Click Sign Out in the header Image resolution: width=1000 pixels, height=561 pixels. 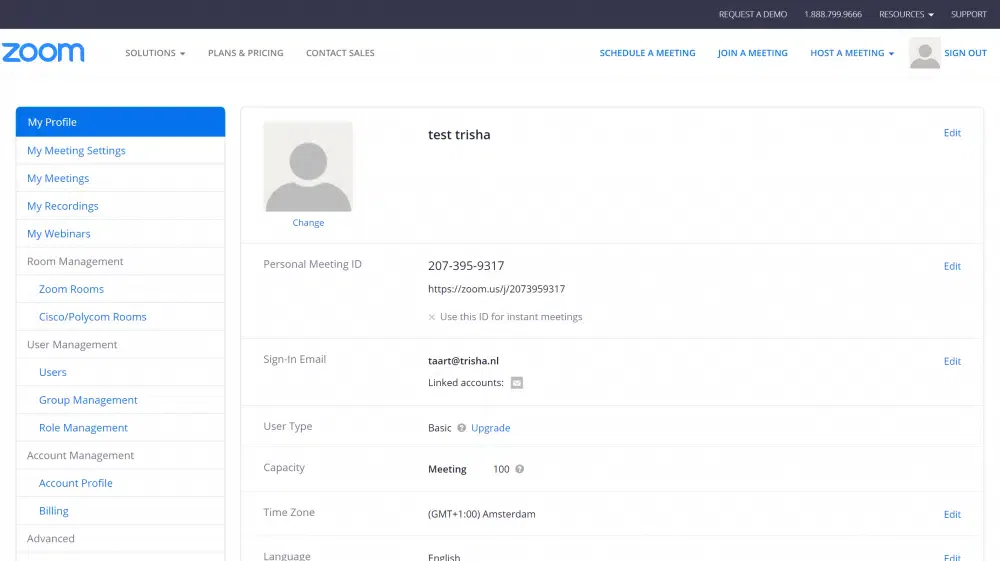tap(965, 53)
